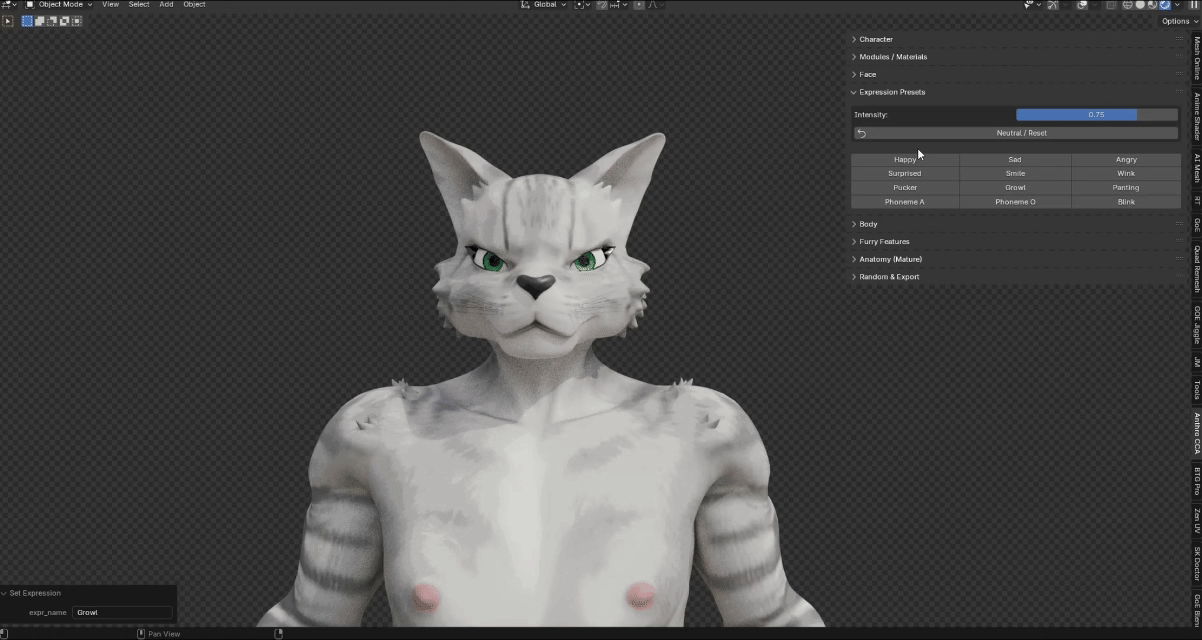Apply the Angry expression preset

(x=1126, y=160)
